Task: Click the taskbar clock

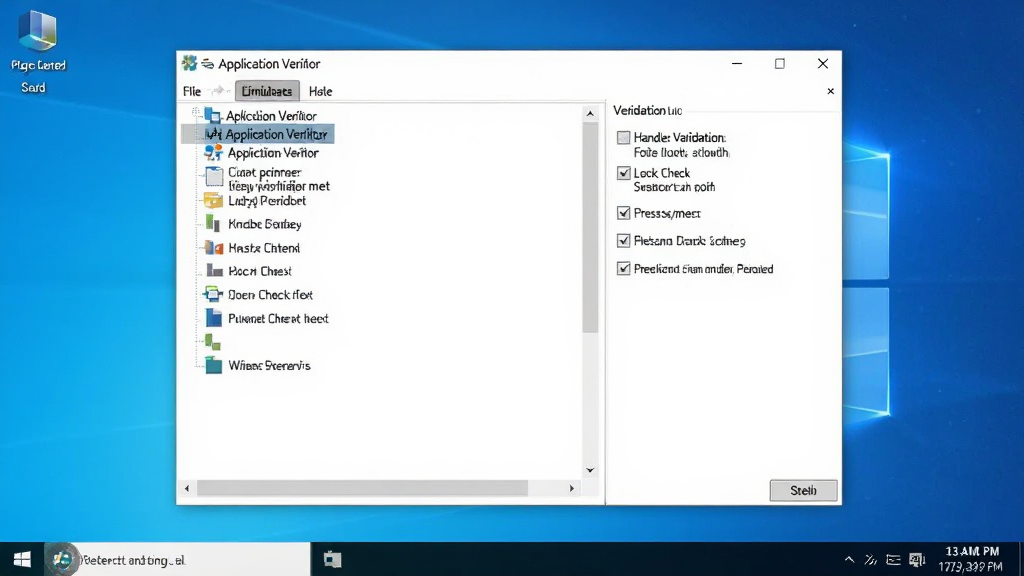Action: 970,559
